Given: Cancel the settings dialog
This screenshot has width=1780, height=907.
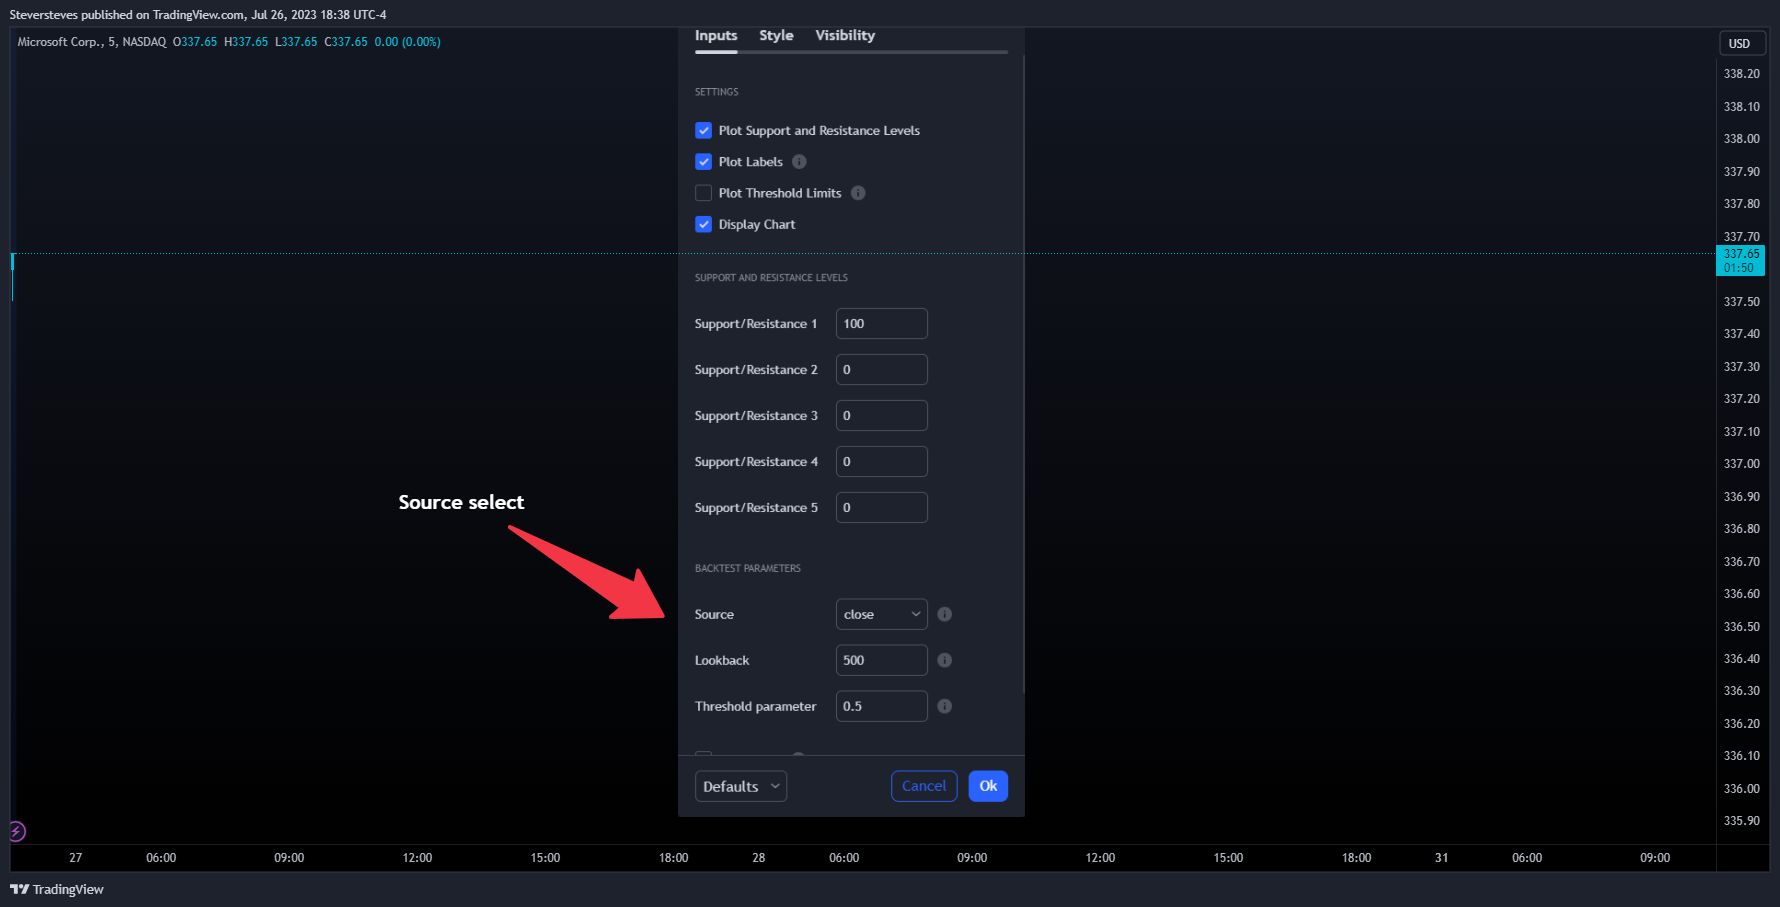Looking at the screenshot, I should tap(924, 786).
